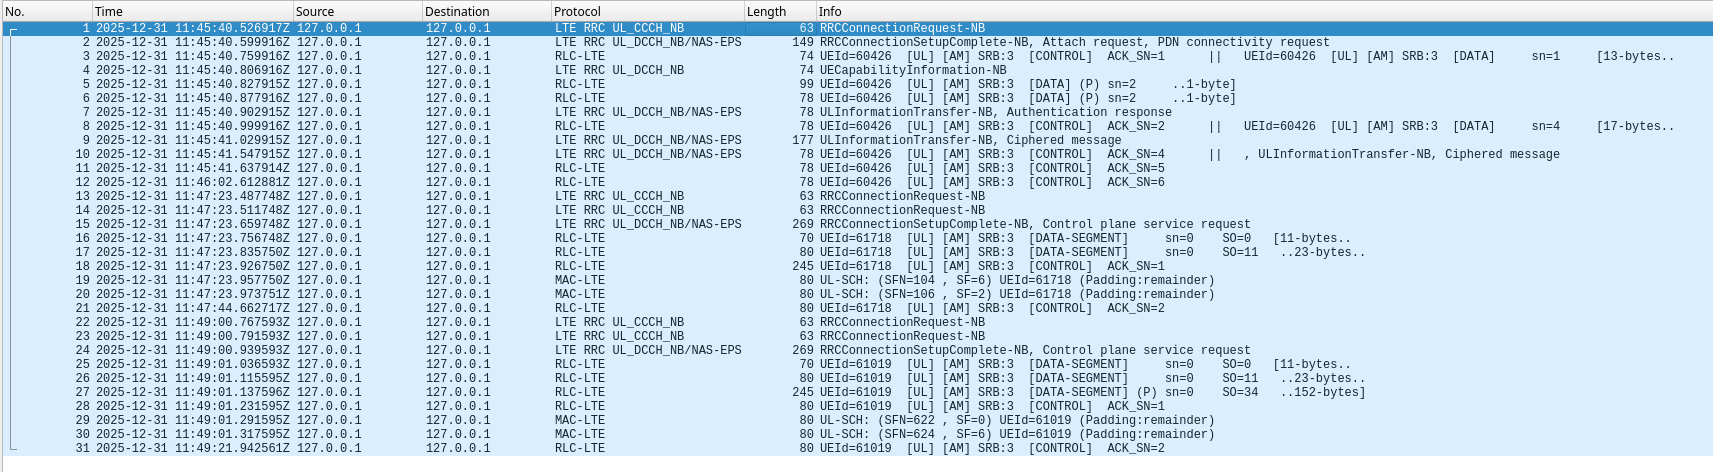Click the Time column header

(x=190, y=11)
